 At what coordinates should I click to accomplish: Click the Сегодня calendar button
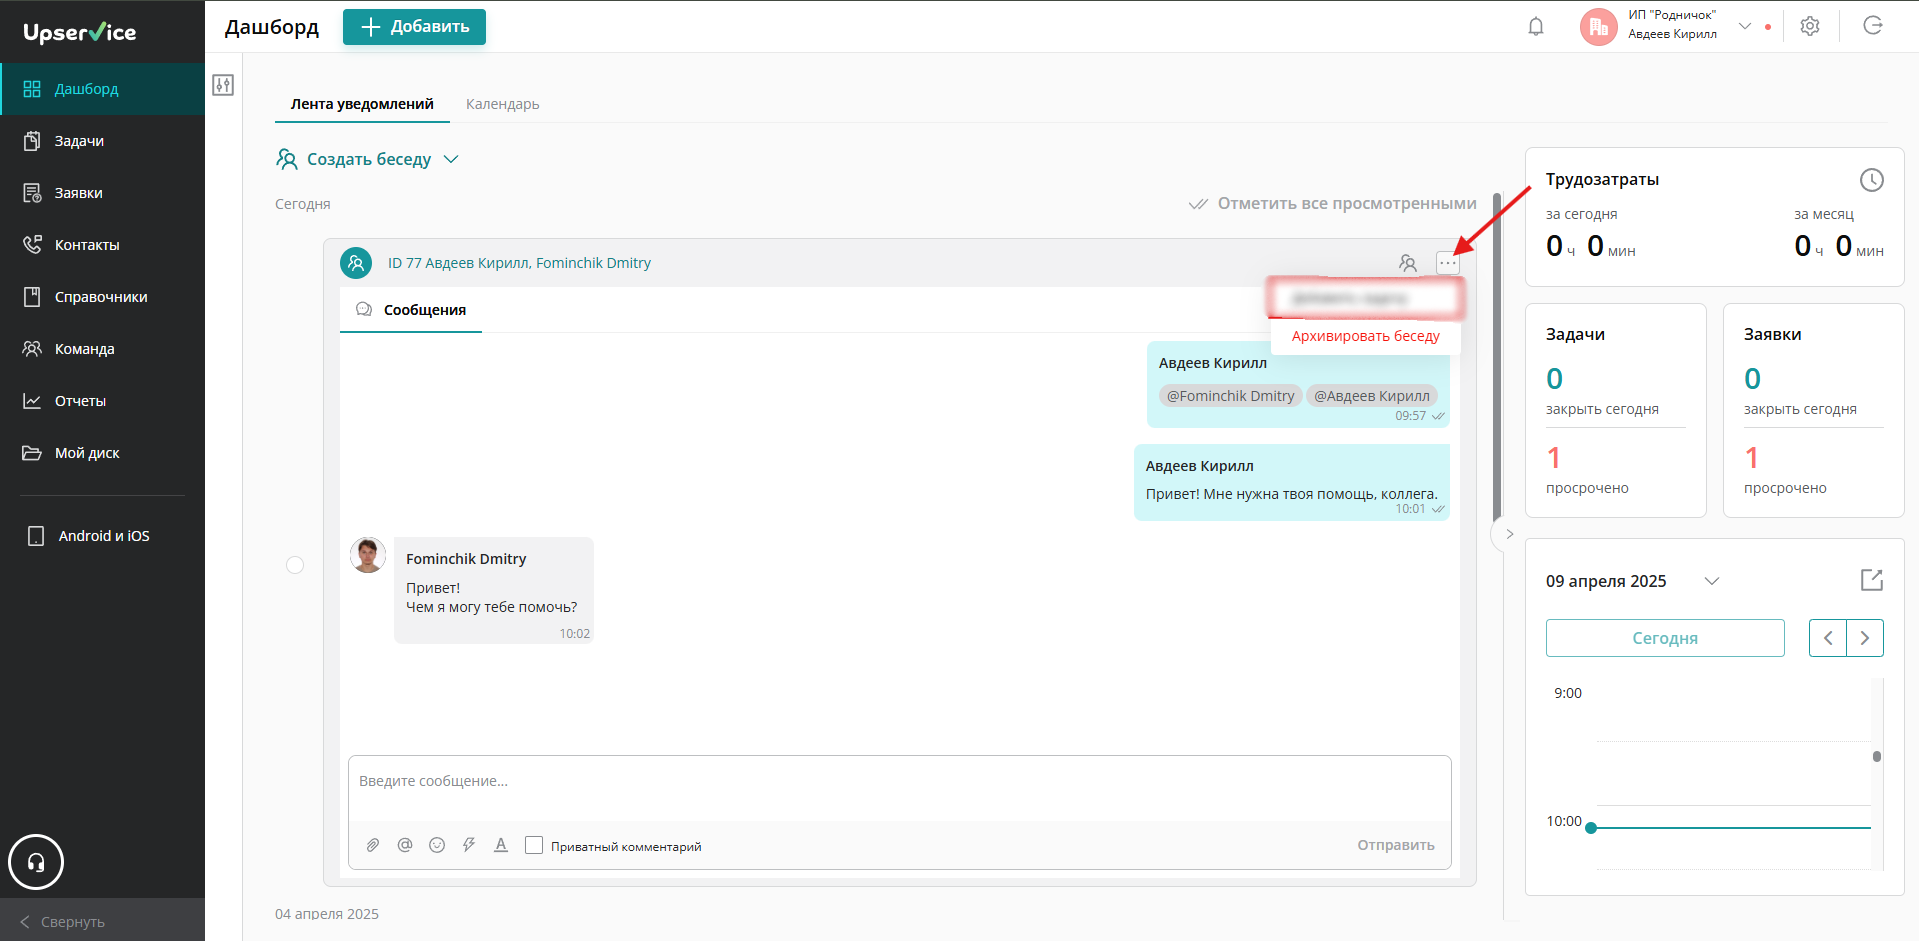point(1665,638)
